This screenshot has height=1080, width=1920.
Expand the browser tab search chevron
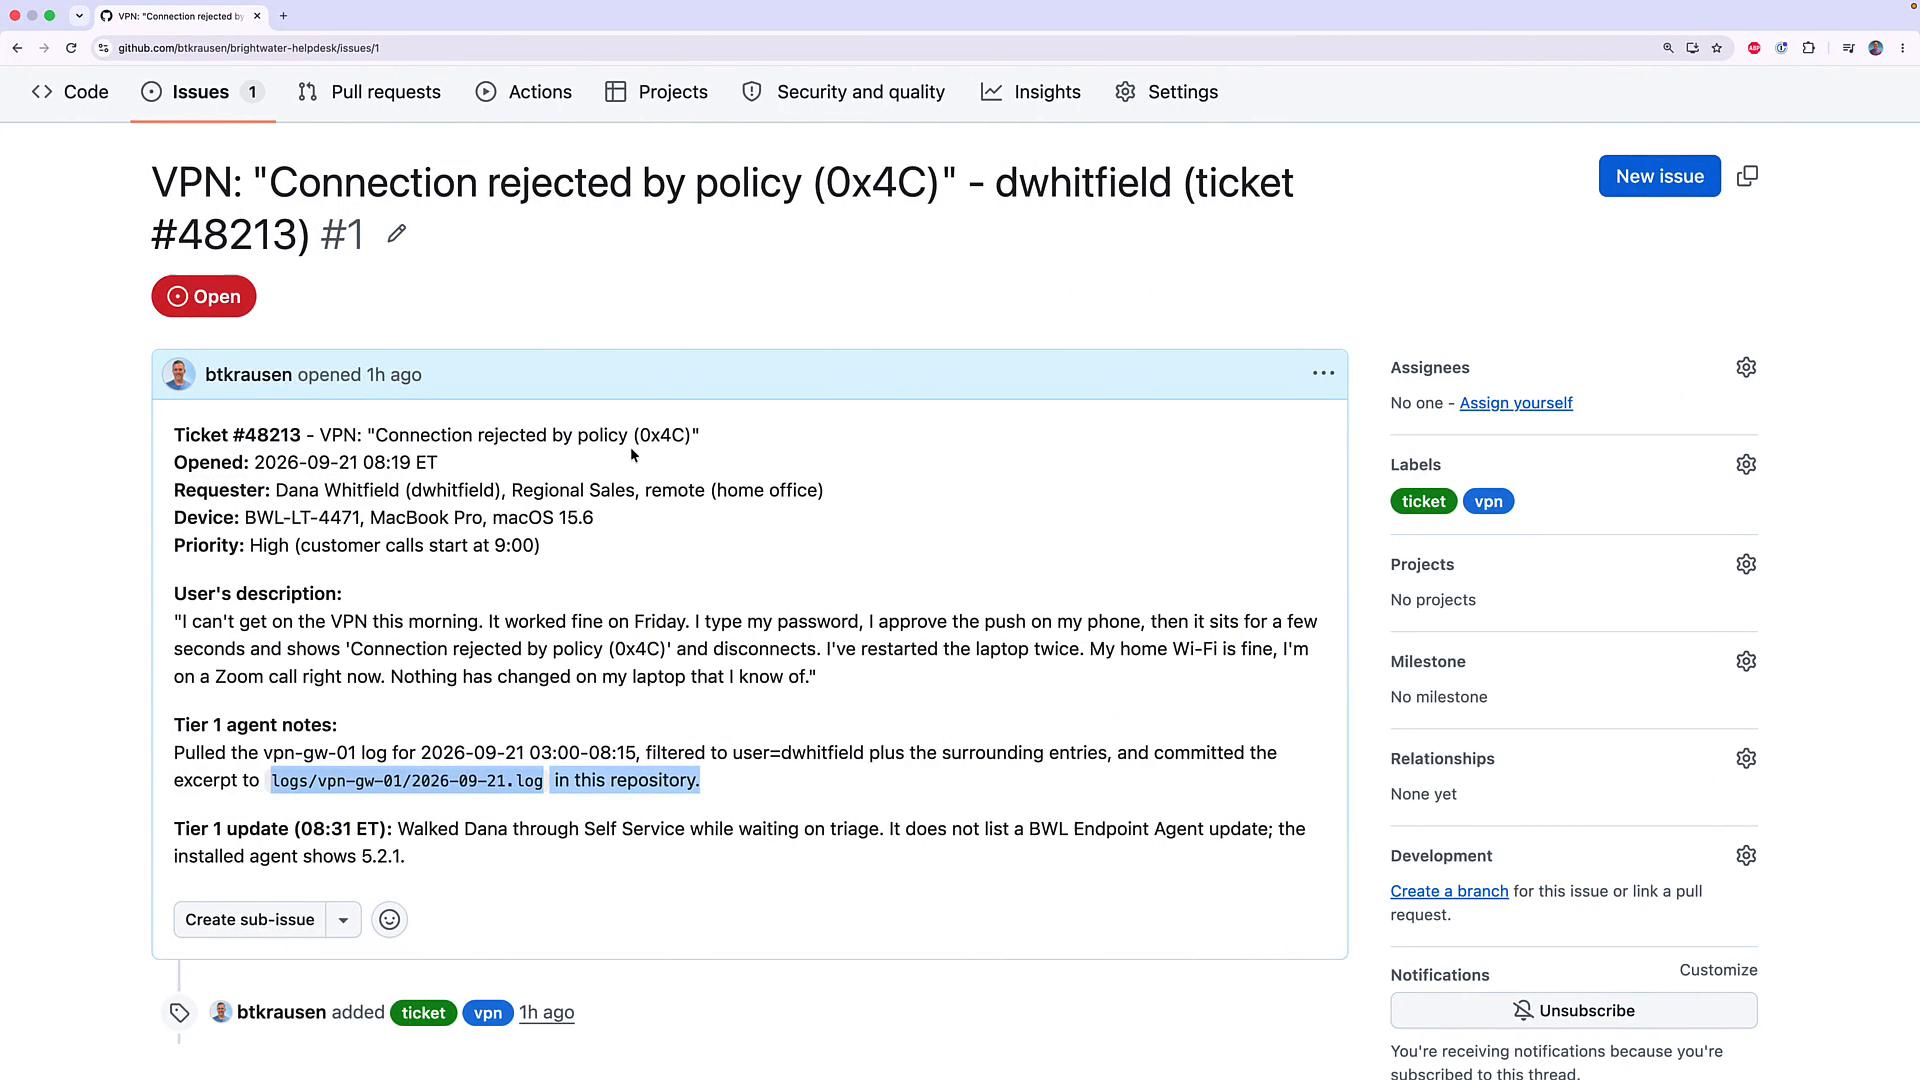[79, 16]
